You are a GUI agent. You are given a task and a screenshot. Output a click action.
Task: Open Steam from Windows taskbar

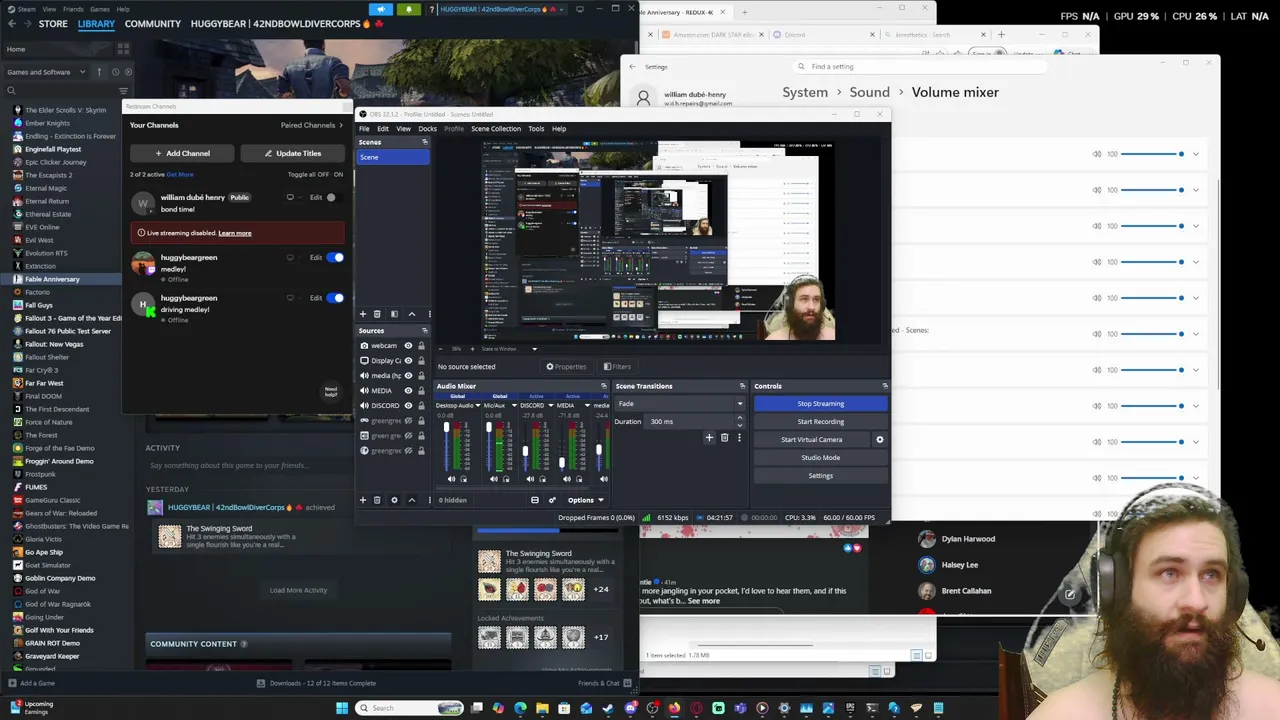608,708
